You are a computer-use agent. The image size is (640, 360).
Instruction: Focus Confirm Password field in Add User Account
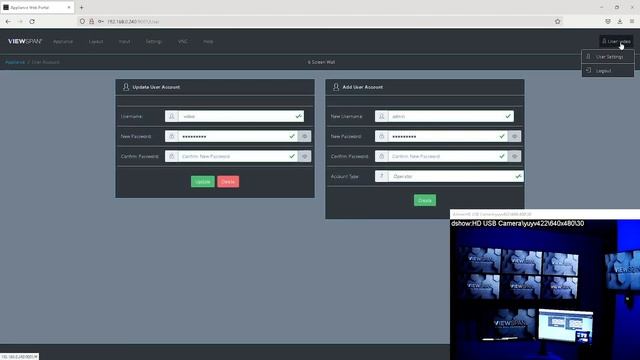[x=448, y=156]
